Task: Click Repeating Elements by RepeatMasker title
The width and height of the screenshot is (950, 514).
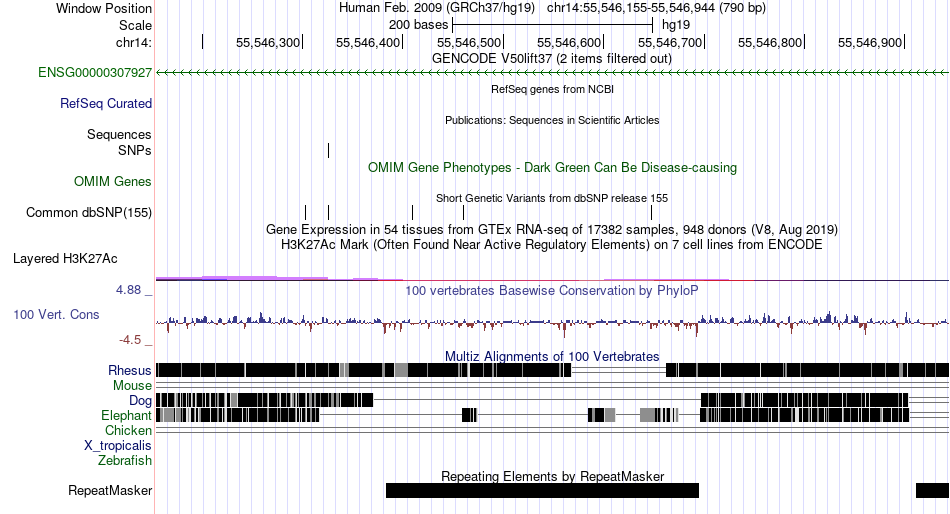Action: point(553,476)
